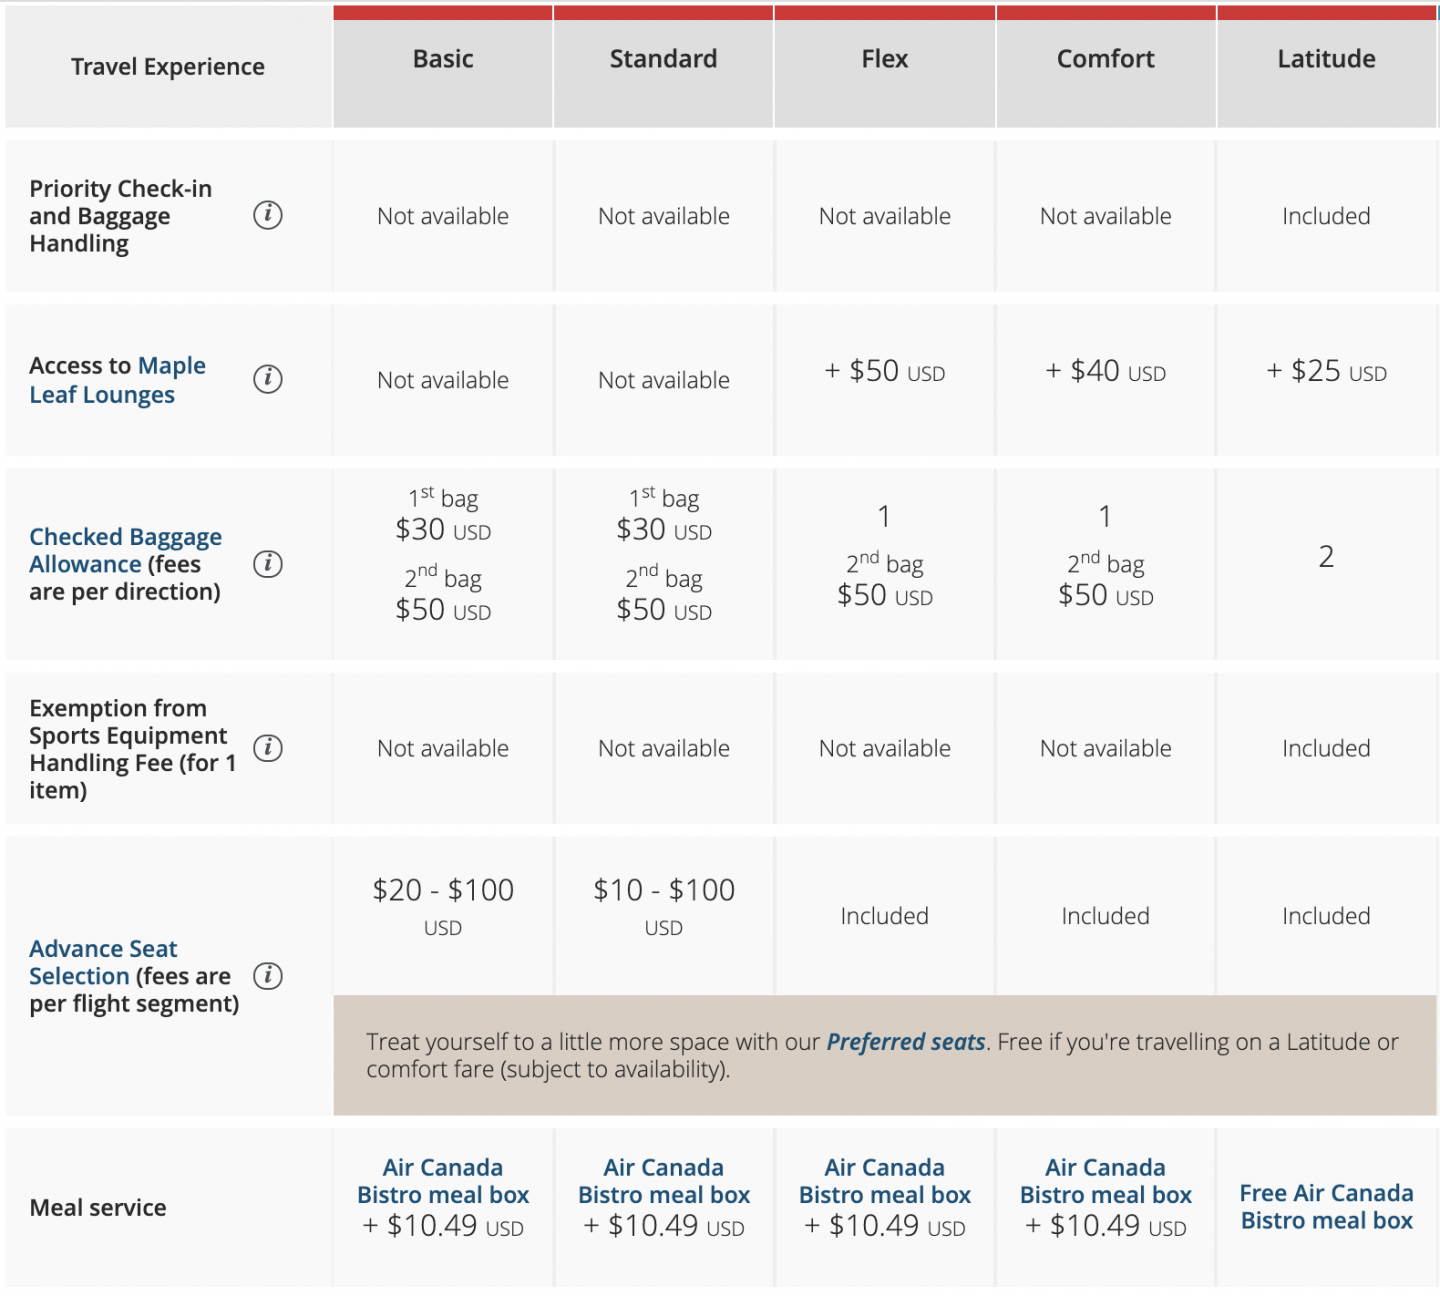Open Bistro meal box link under Flex
This screenshot has height=1296, width=1440.
coord(885,1182)
